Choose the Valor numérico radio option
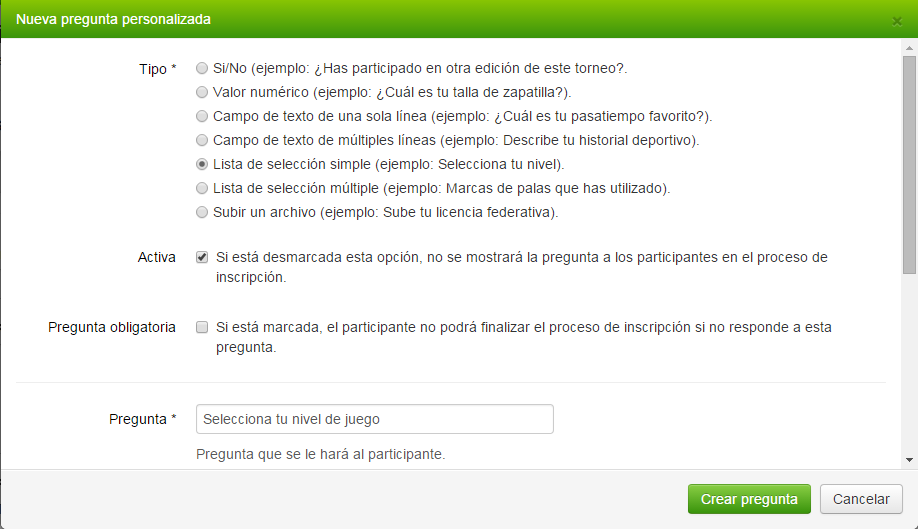The image size is (918, 529). click(x=202, y=92)
